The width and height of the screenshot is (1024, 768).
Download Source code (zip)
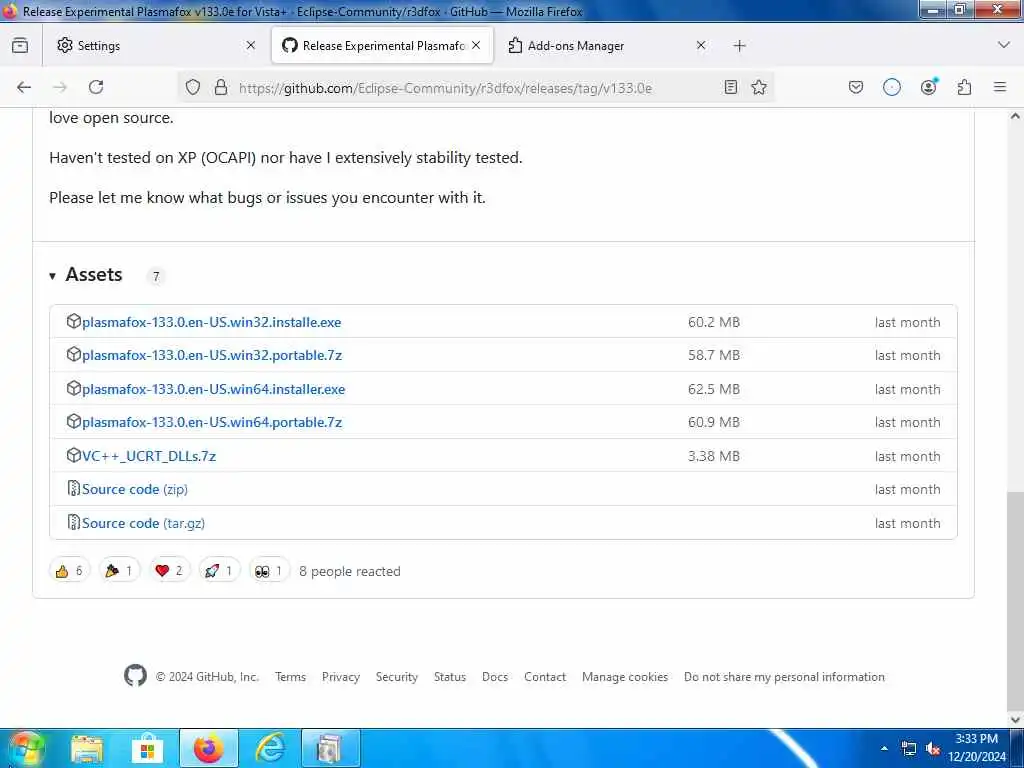tap(135, 489)
